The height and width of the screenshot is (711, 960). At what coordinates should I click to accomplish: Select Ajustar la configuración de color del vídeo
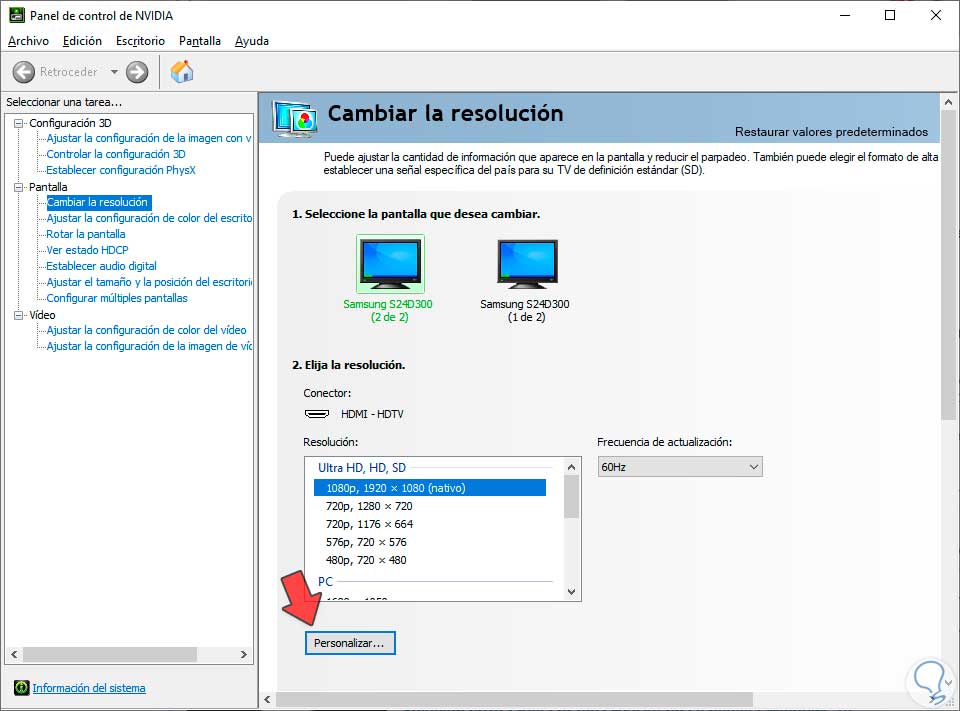click(146, 330)
